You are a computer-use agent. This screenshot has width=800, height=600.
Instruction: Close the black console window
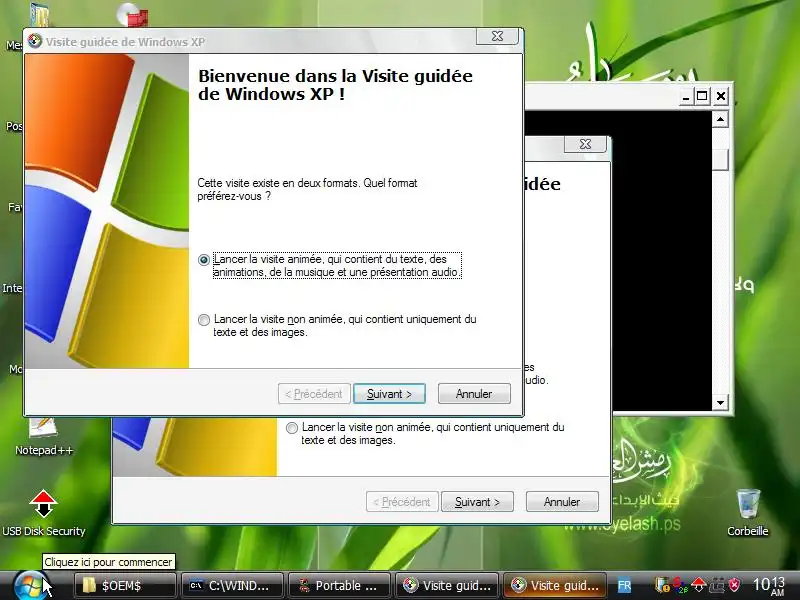click(721, 96)
